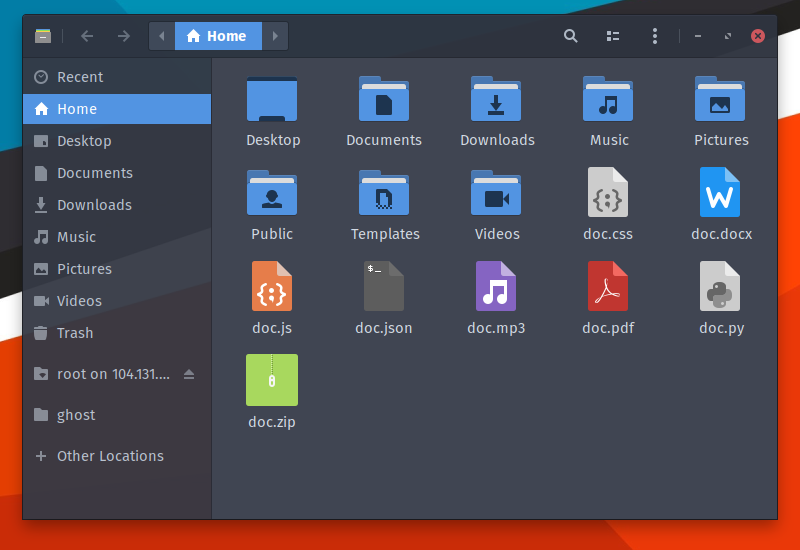Screen dimensions: 800x550
Task: Eject the root on 104.131 mount
Action: 189,374
